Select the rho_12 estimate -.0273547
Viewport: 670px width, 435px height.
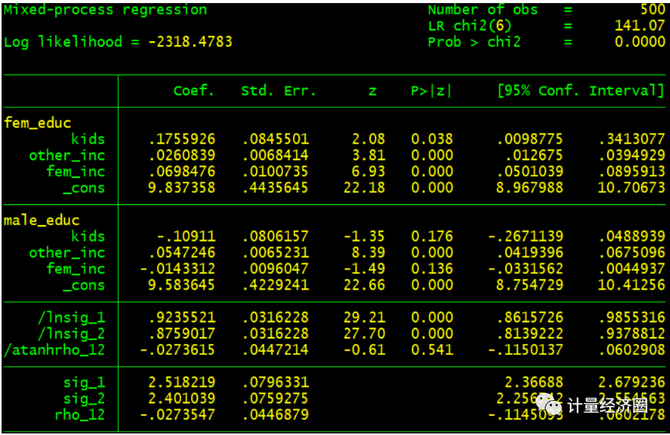click(178, 414)
